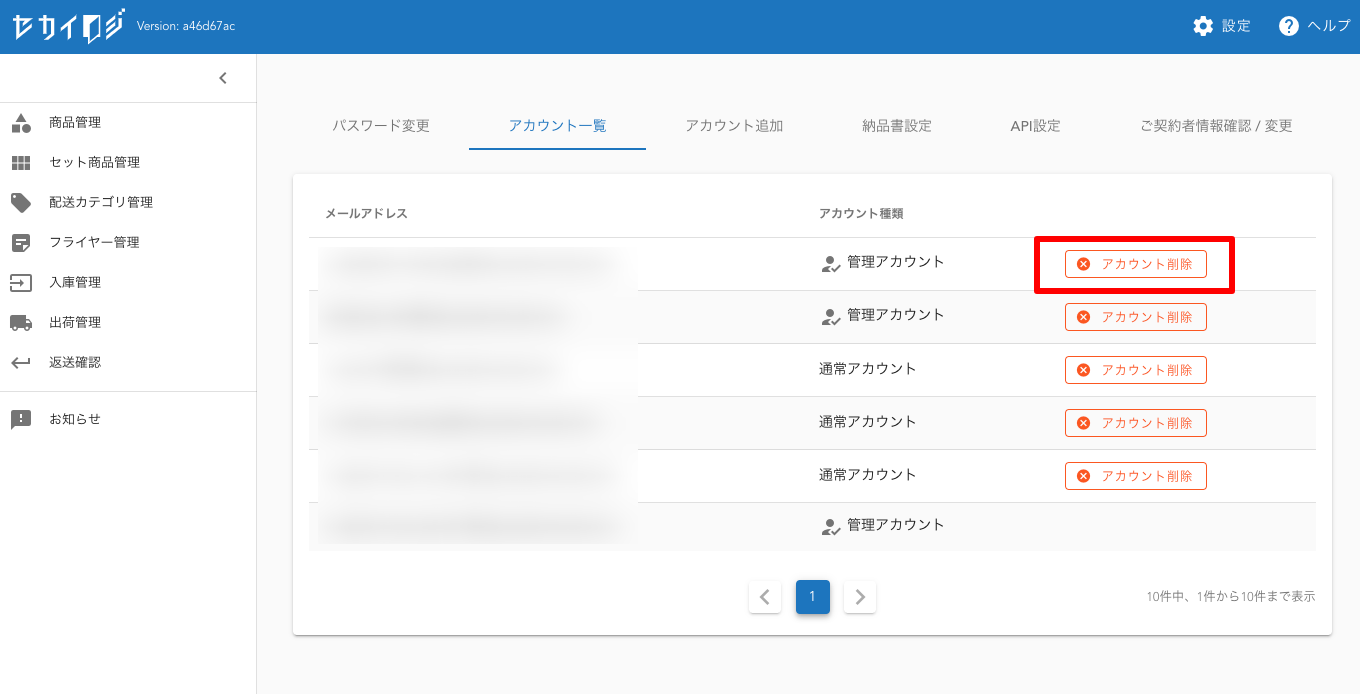Go to the previous page arrow
Image resolution: width=1360 pixels, height=694 pixels.
pyautogui.click(x=765, y=597)
